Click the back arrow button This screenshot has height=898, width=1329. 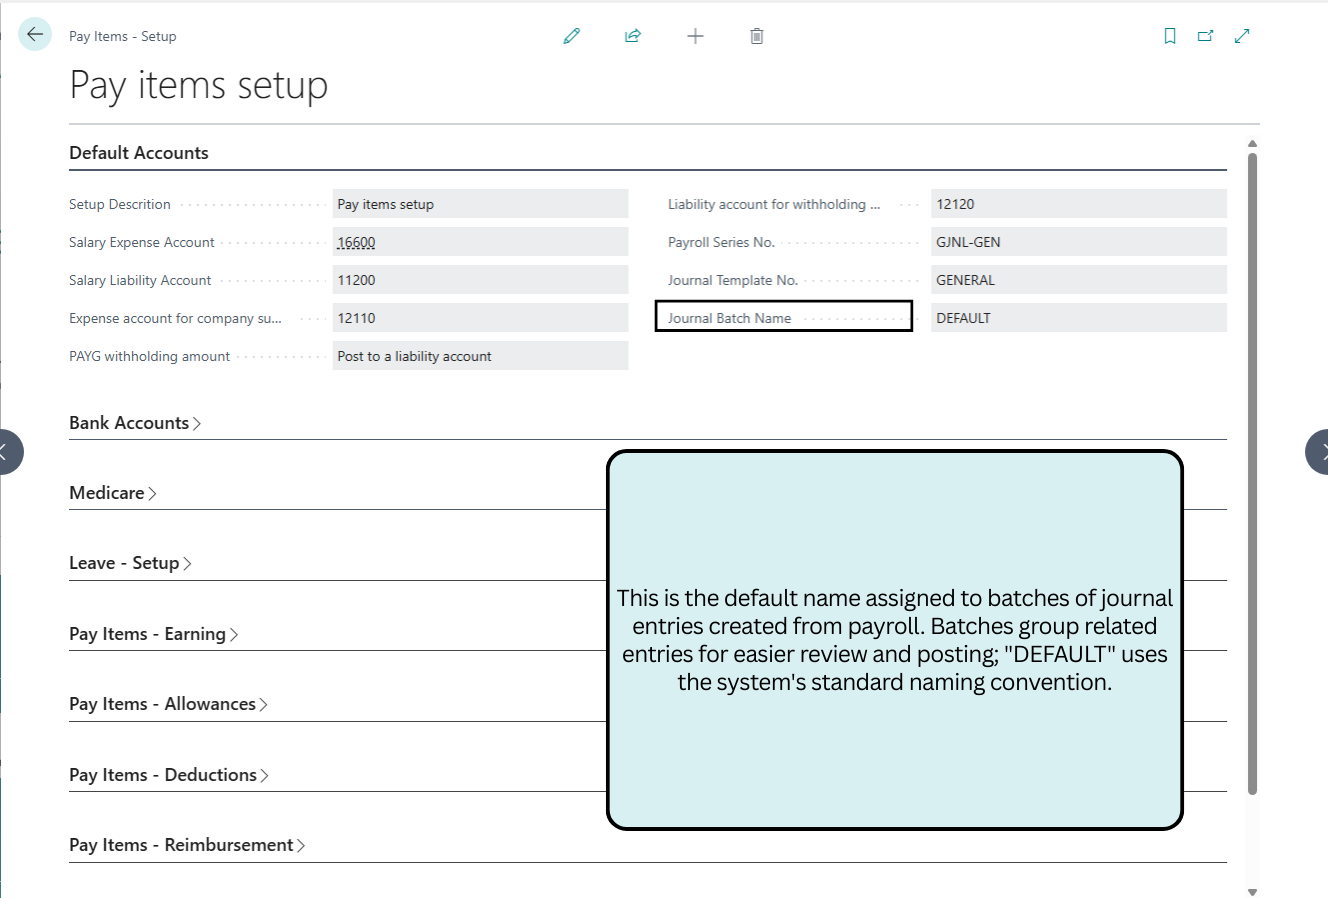[x=35, y=35]
